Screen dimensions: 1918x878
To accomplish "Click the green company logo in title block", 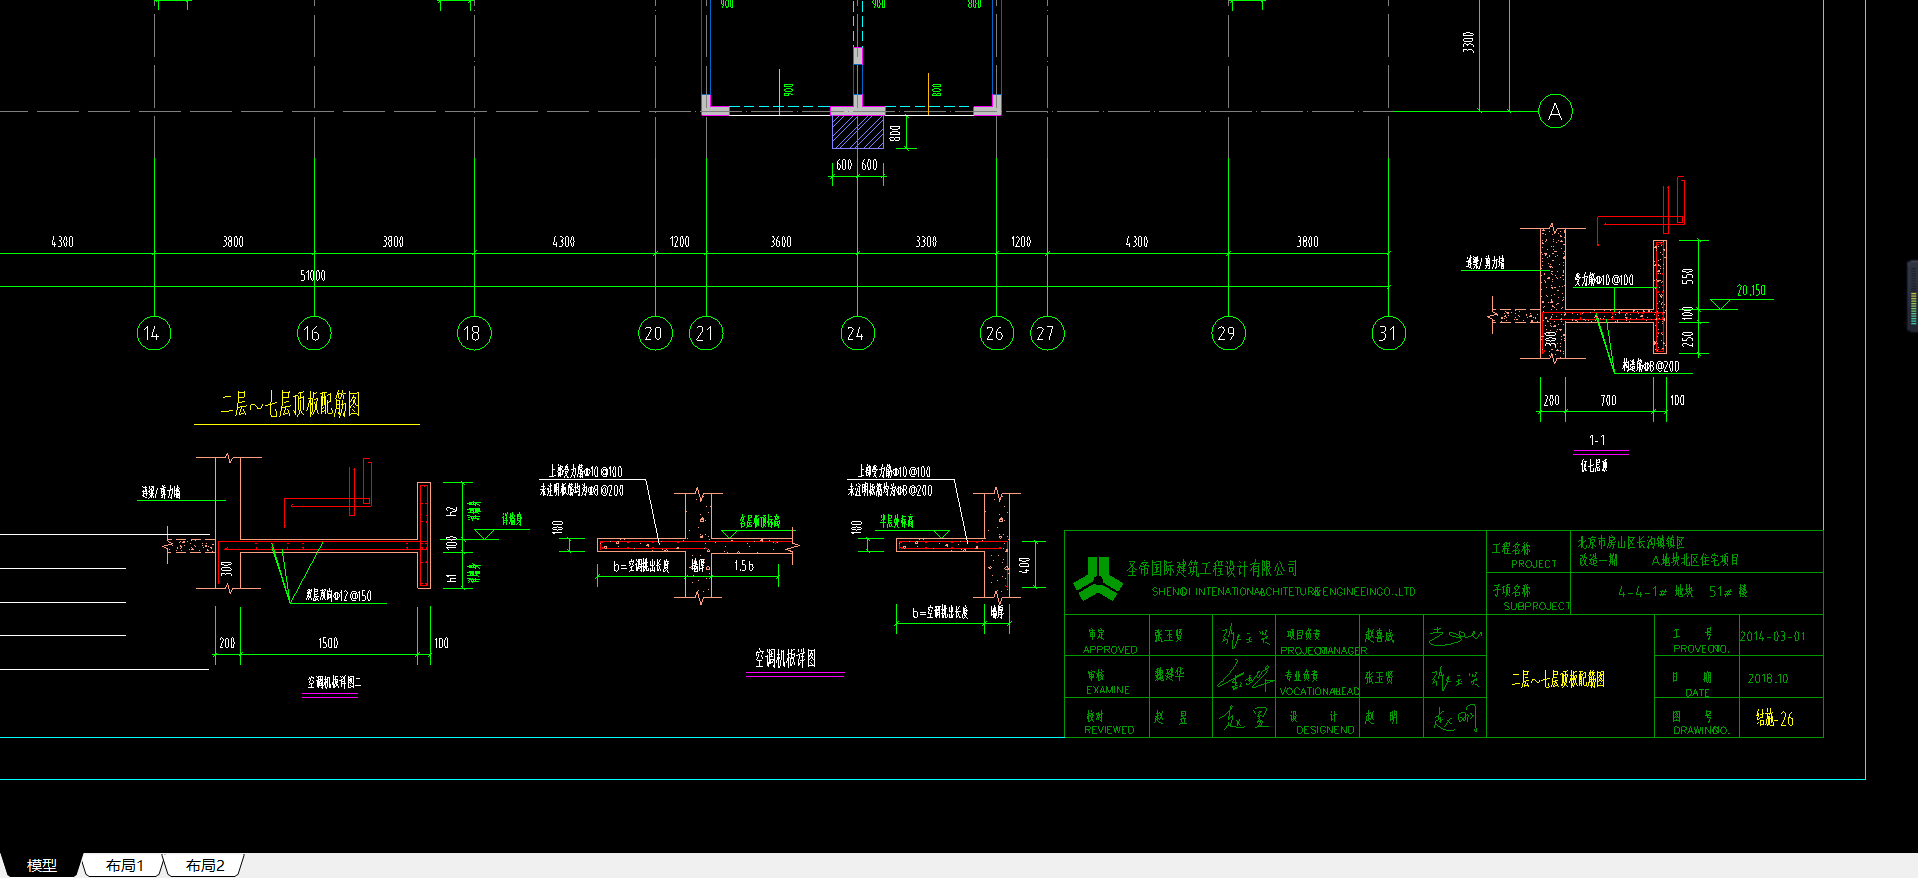I will (1097, 579).
